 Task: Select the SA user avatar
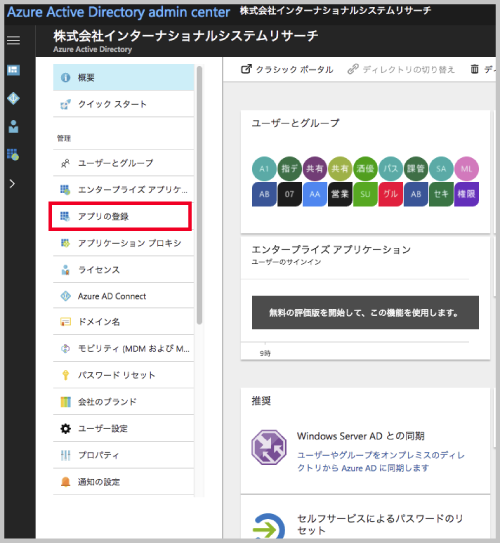click(x=441, y=169)
